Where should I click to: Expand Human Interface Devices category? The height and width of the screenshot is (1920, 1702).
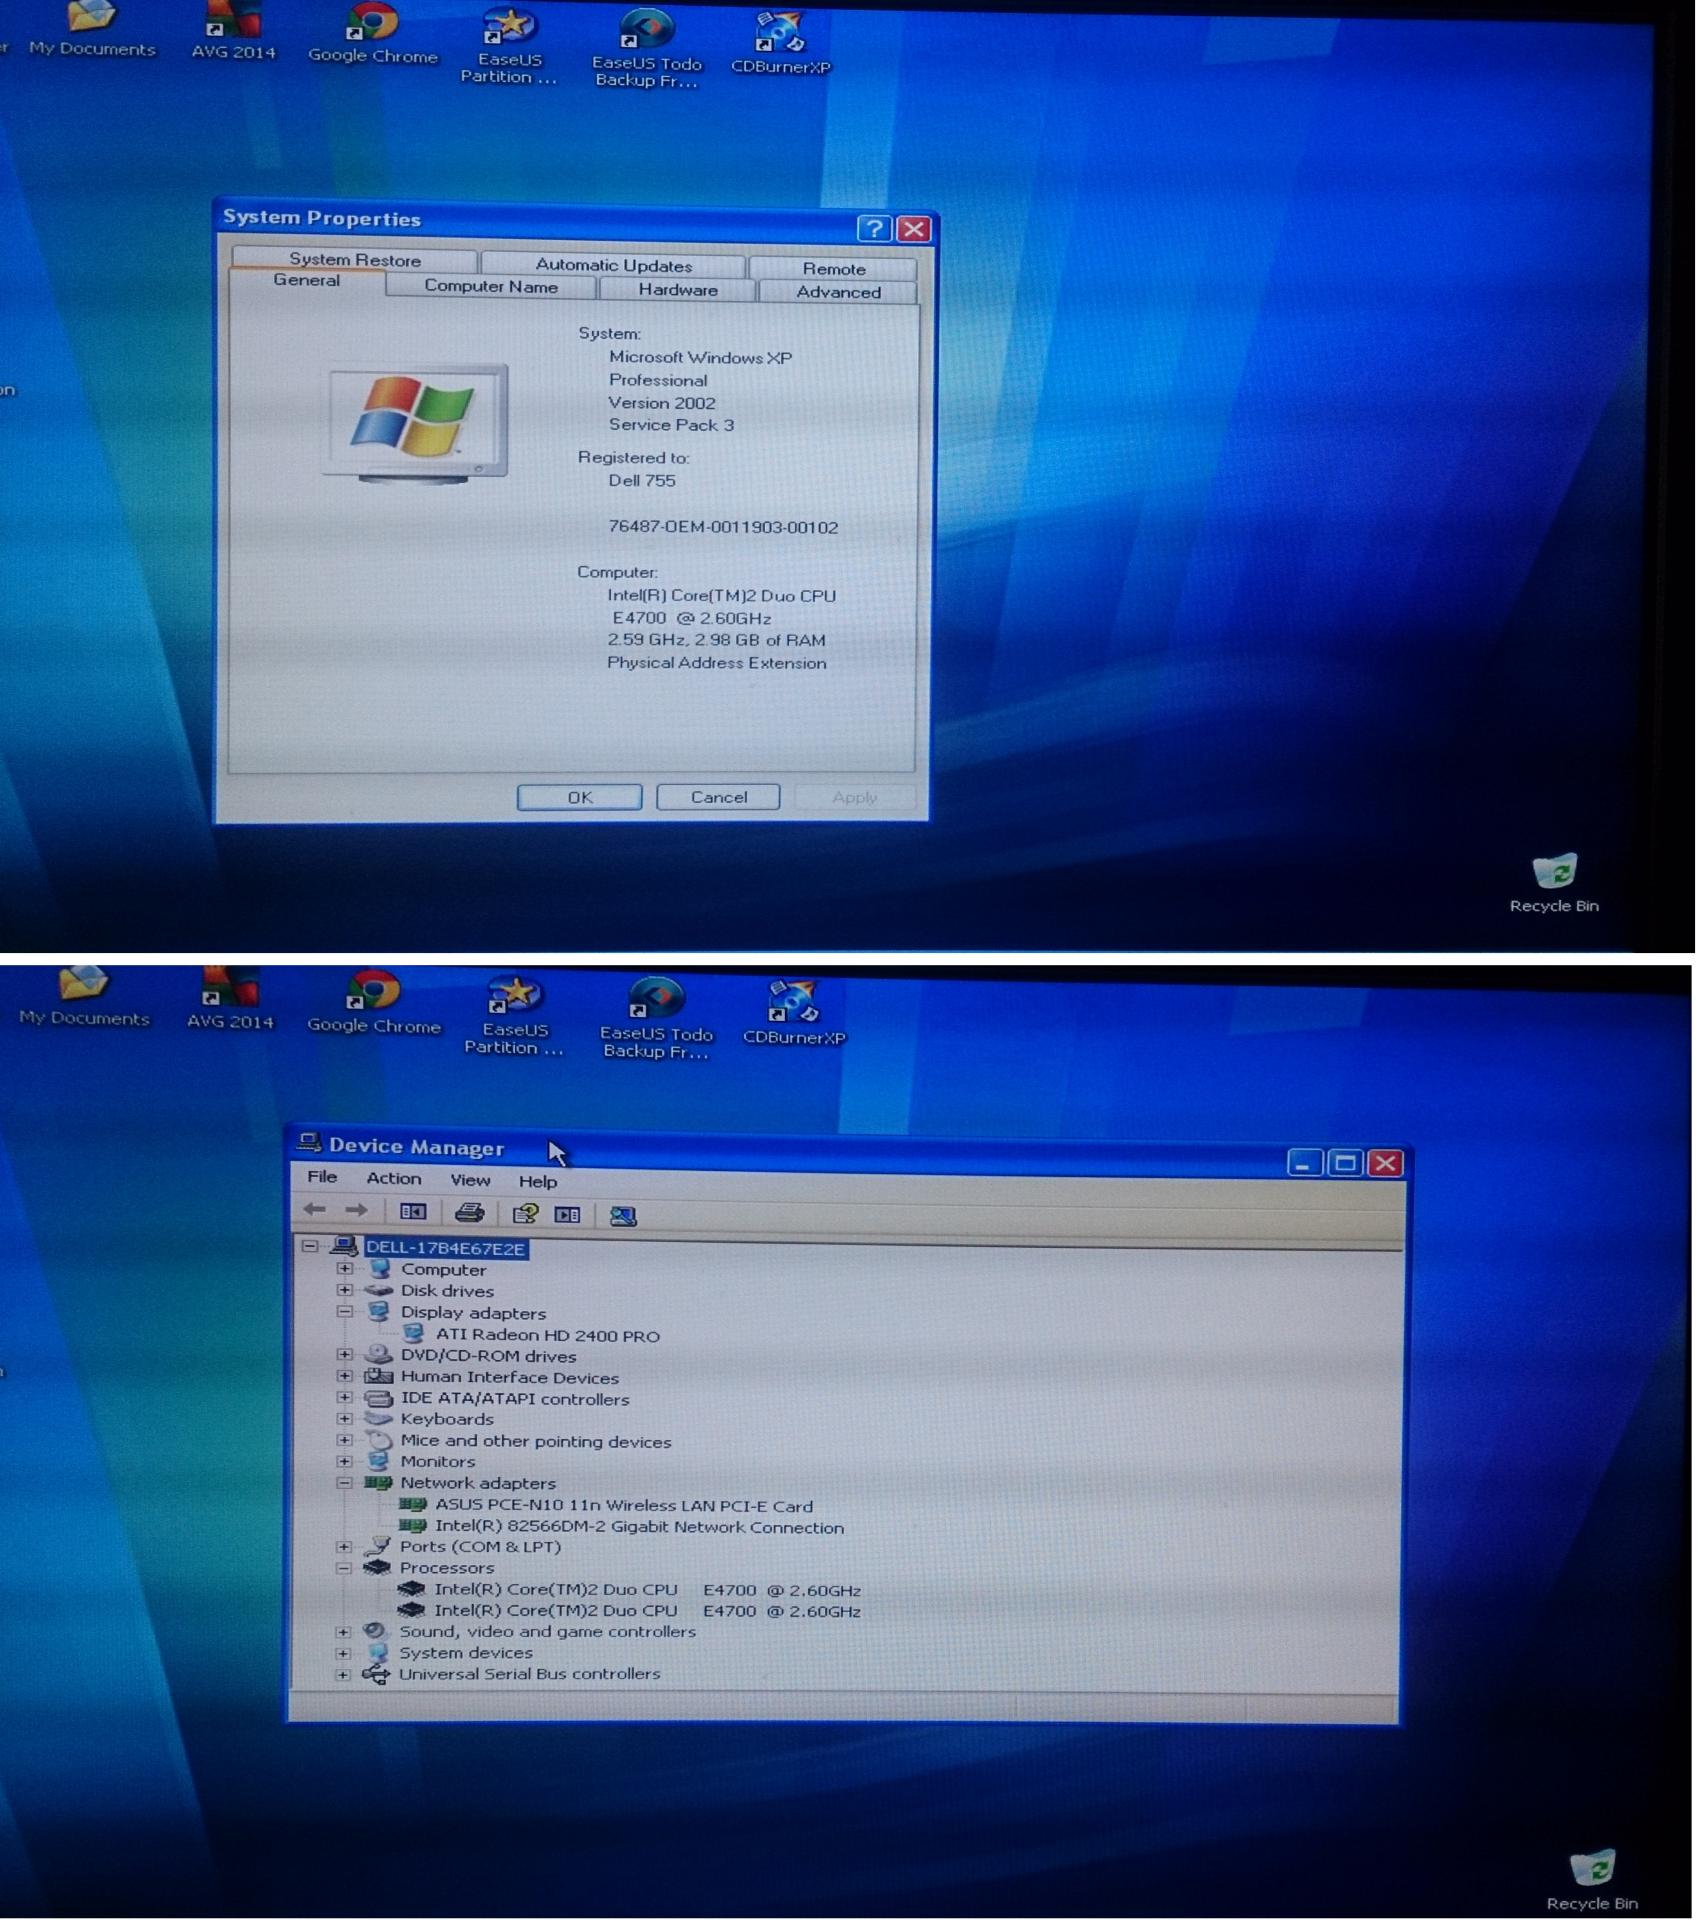[345, 1376]
